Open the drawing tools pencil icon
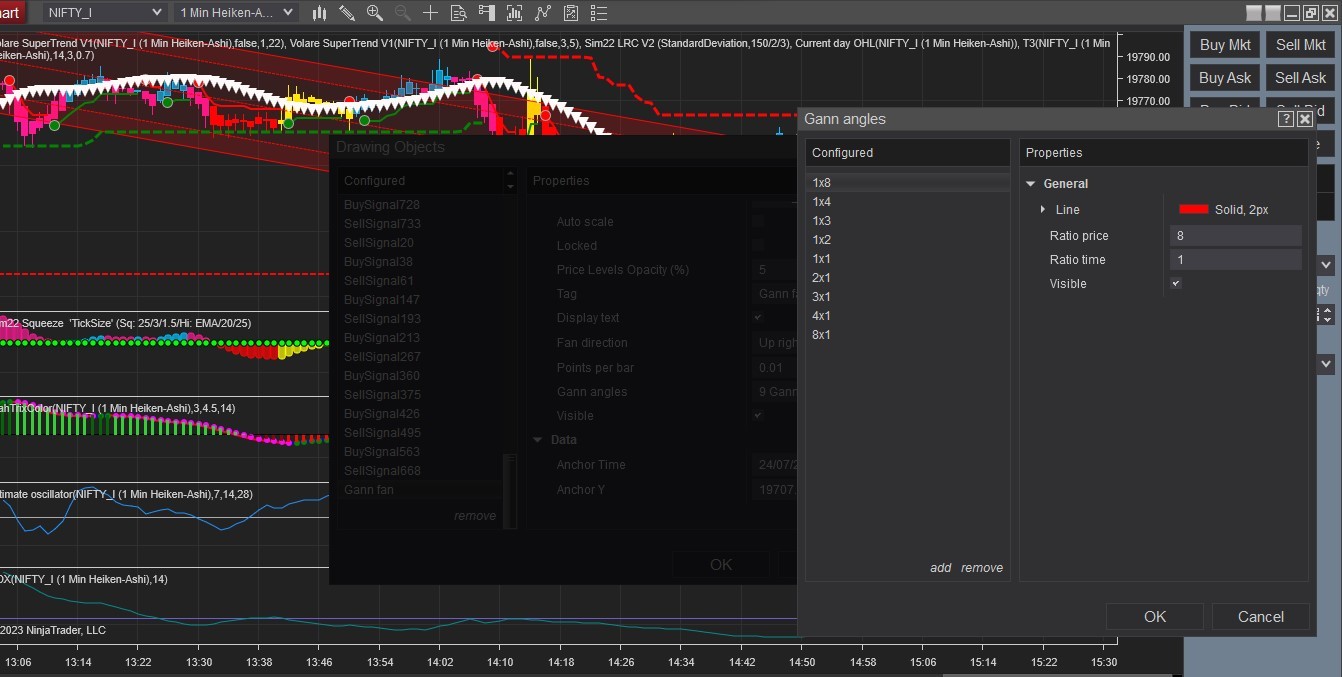This screenshot has height=677, width=1342. tap(347, 13)
